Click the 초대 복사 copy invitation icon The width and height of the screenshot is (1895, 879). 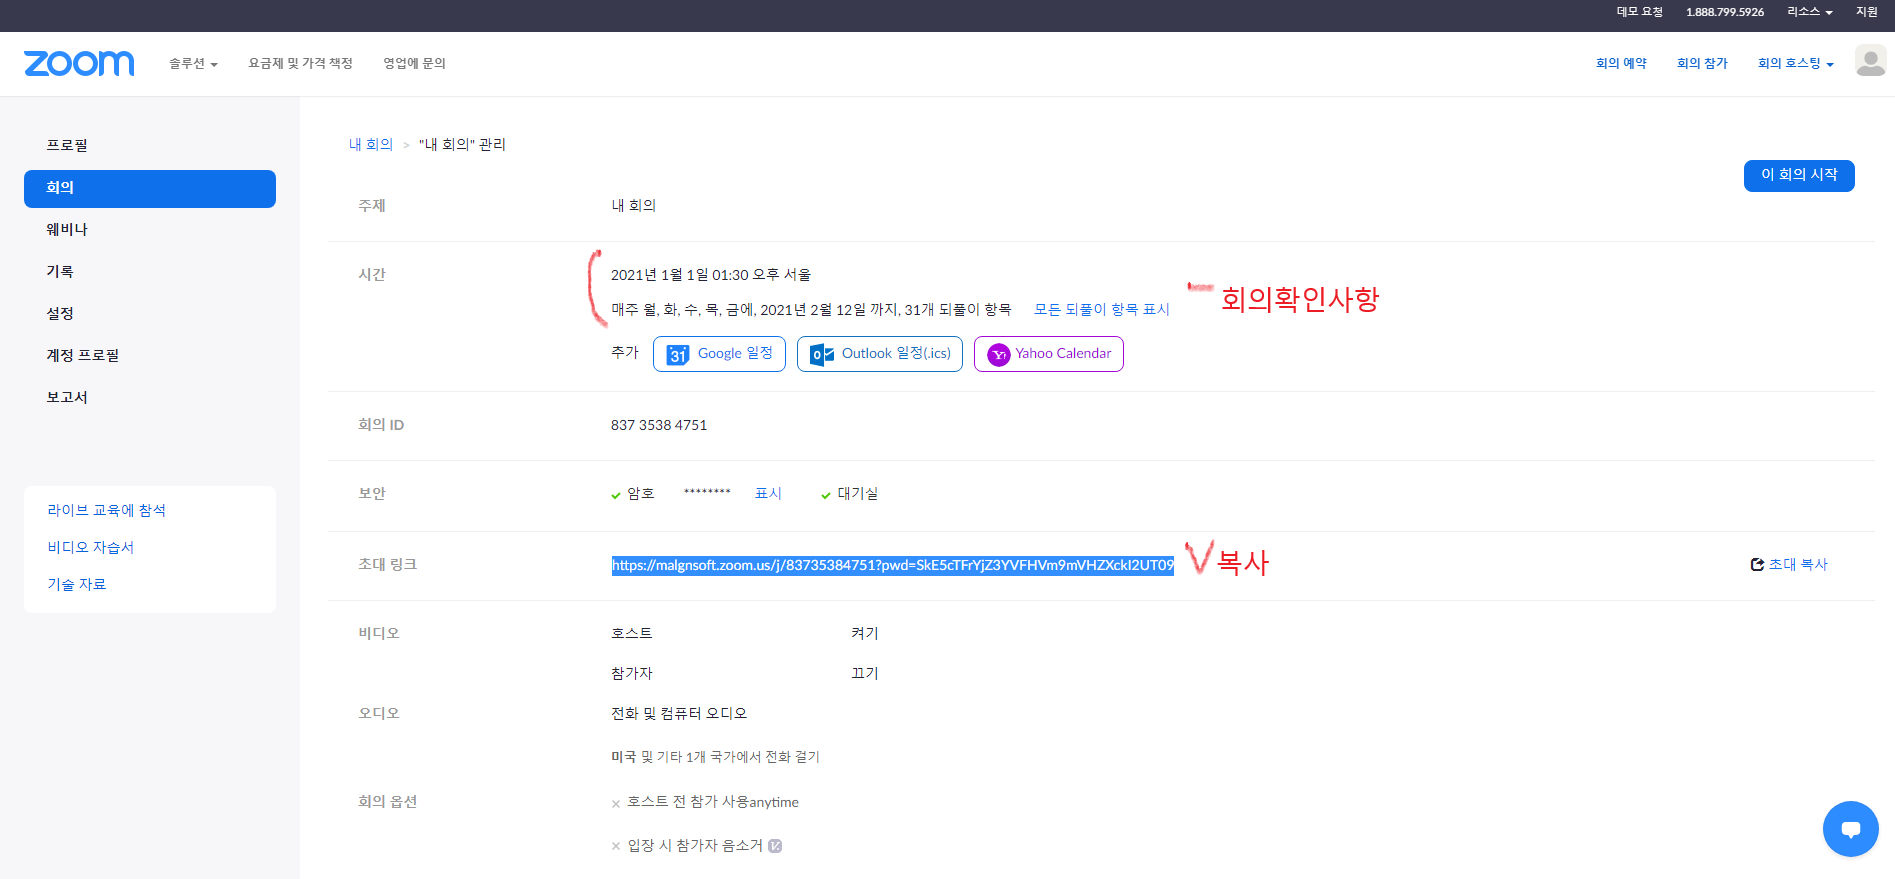(x=1757, y=565)
